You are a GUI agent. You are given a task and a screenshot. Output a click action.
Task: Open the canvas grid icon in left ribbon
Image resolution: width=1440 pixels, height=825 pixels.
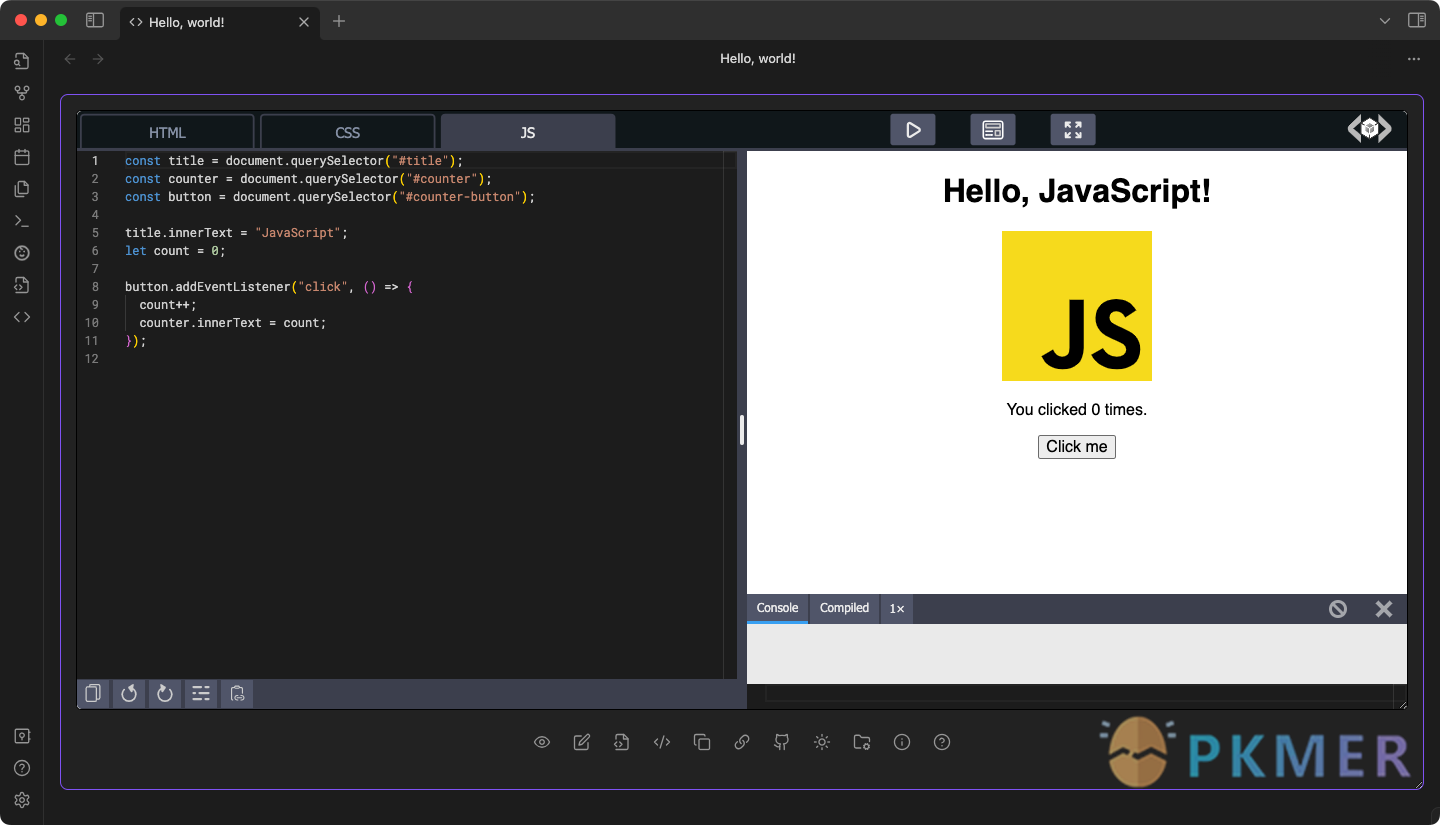[22, 125]
